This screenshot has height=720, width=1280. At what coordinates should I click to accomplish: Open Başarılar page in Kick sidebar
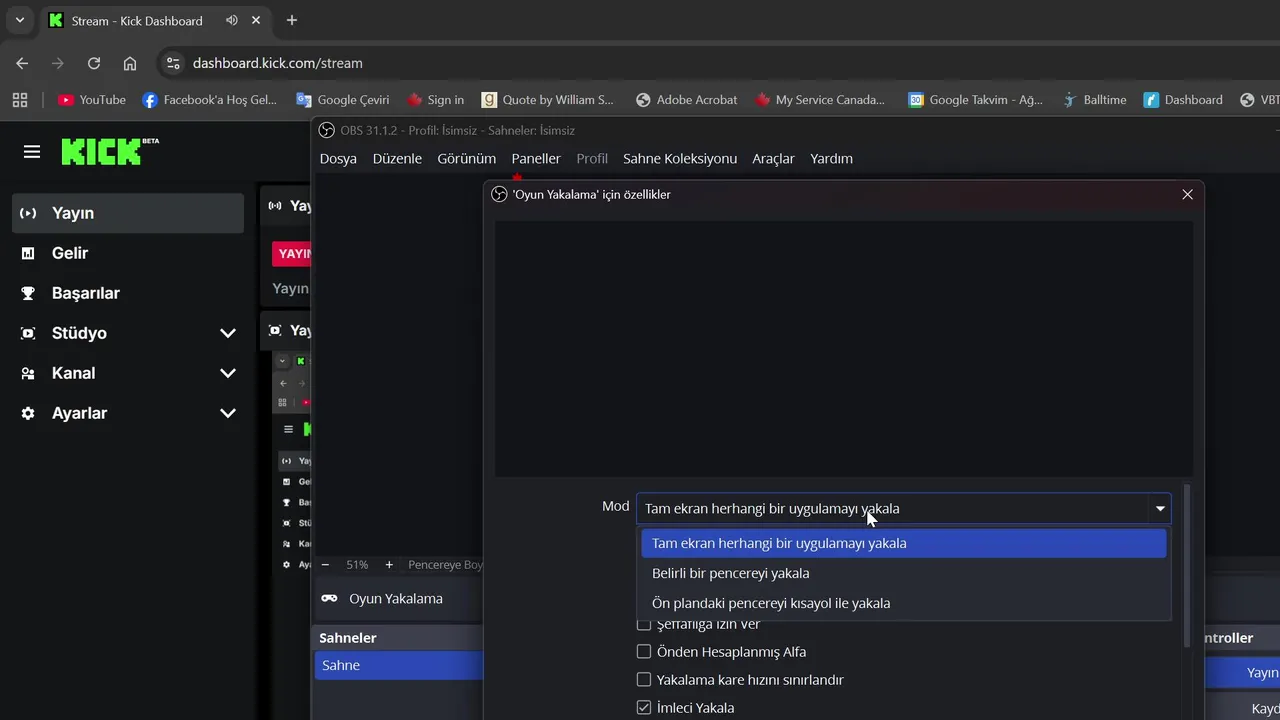128,293
